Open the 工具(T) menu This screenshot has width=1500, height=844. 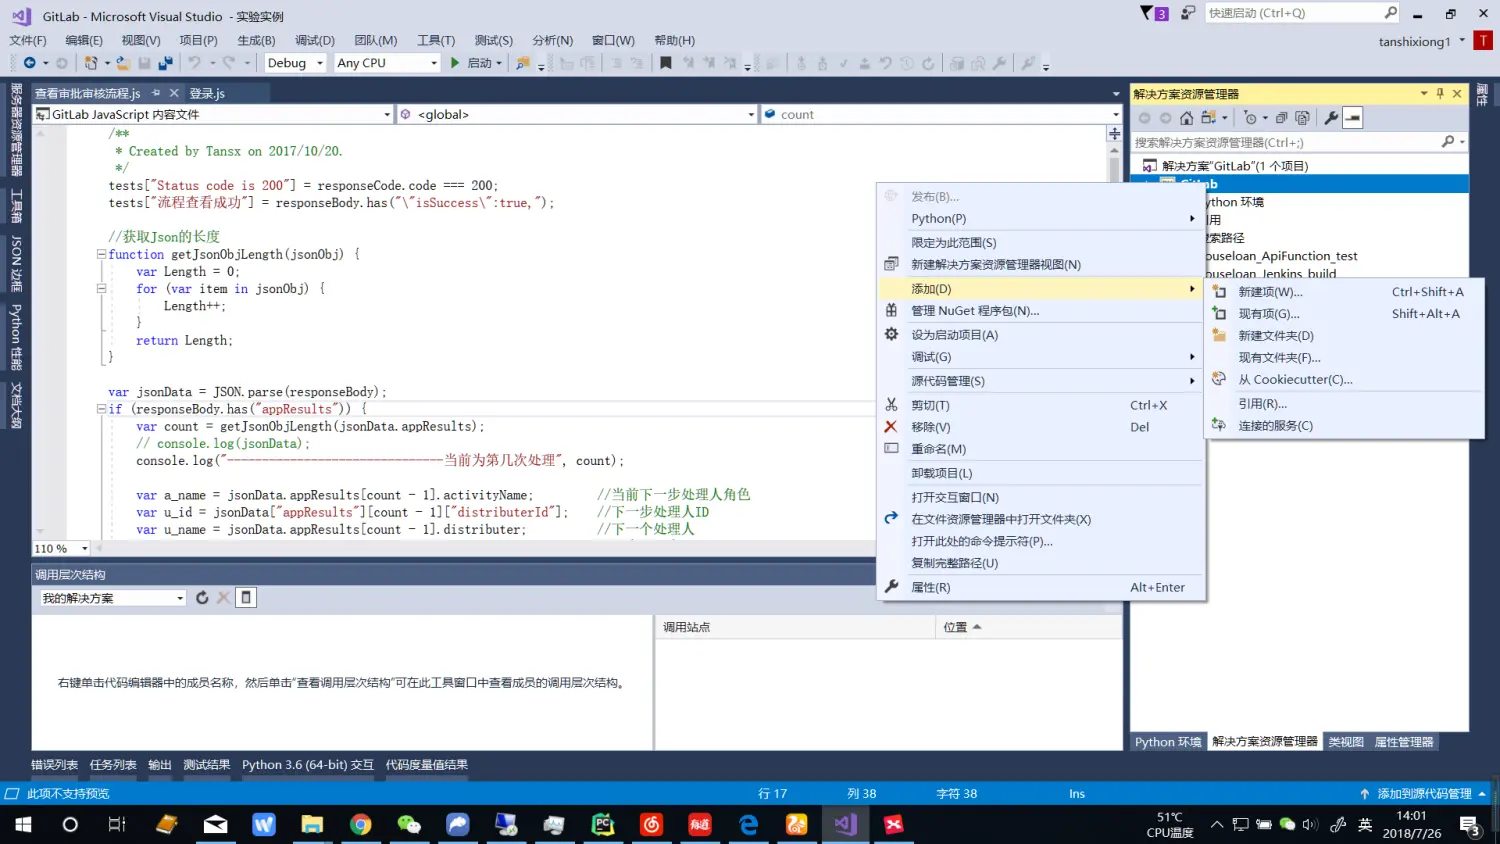[436, 40]
